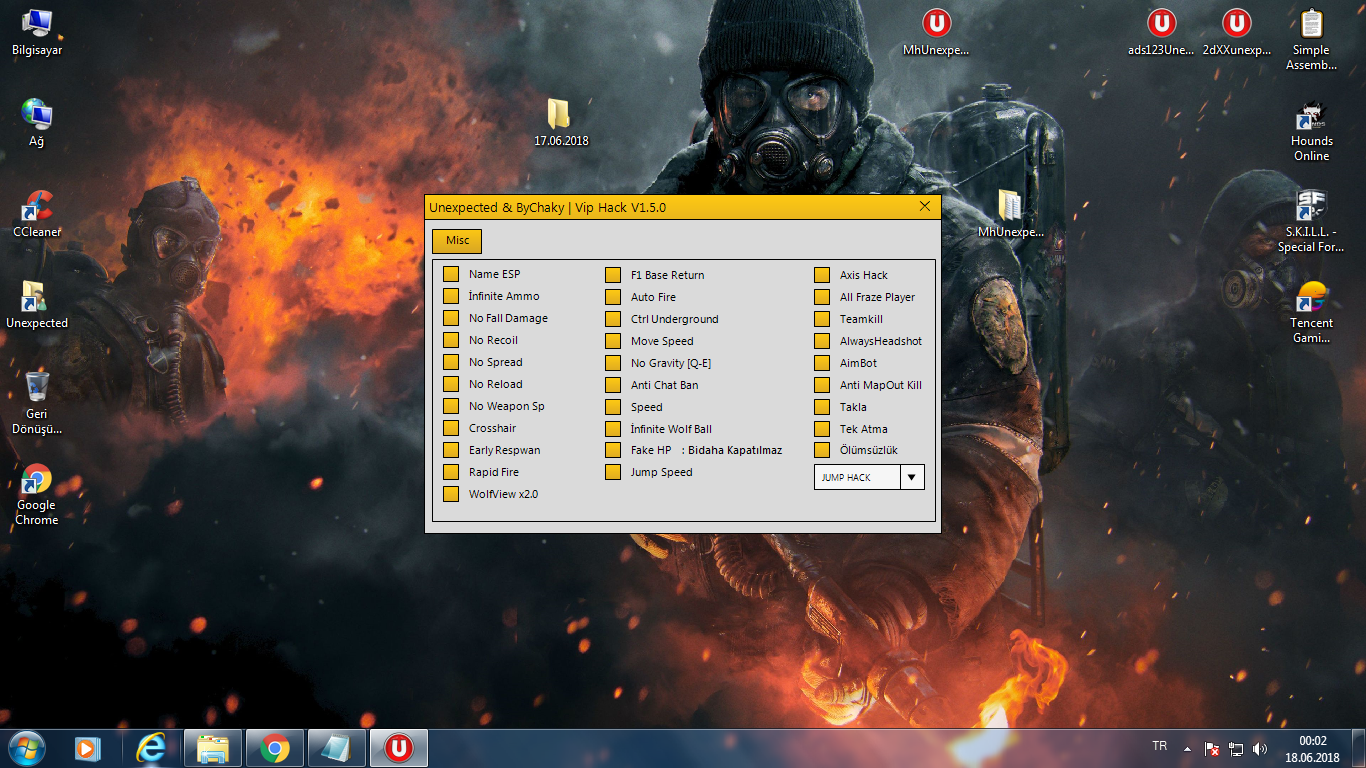This screenshot has width=1366, height=768.
Task: Toggle the Fake HP checkbox
Action: 613,450
